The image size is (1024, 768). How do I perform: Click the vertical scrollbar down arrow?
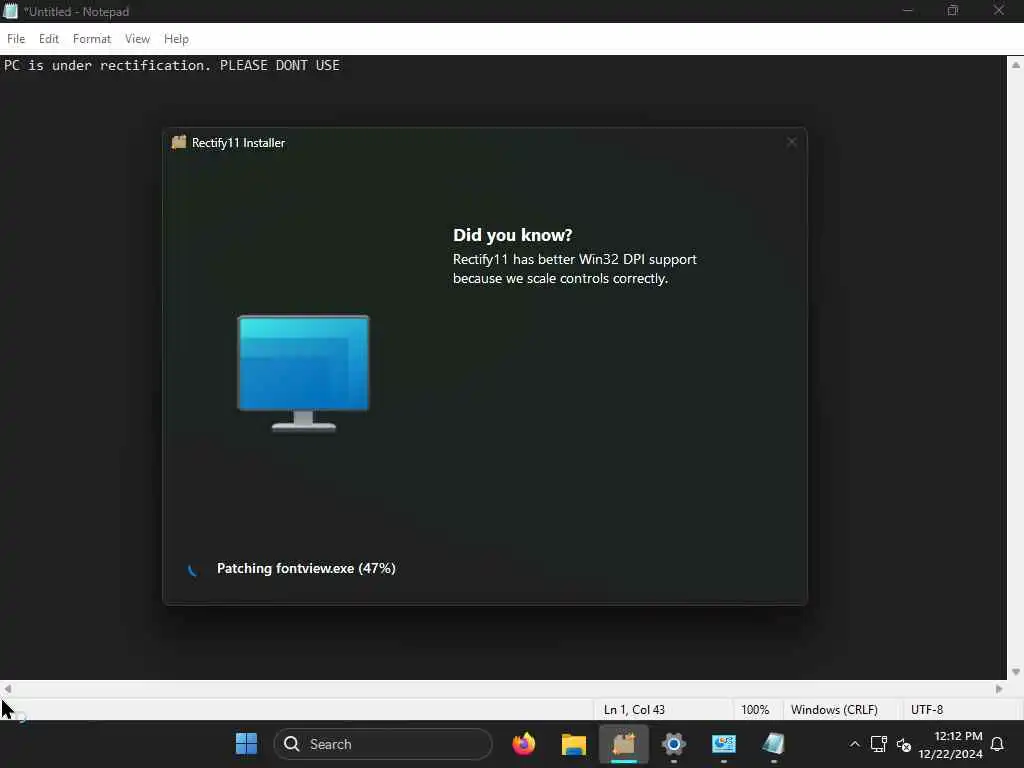[1016, 672]
